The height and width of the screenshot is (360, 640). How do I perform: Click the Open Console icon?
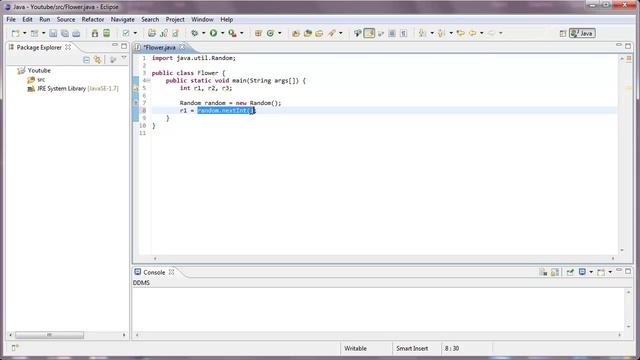click(x=601, y=272)
